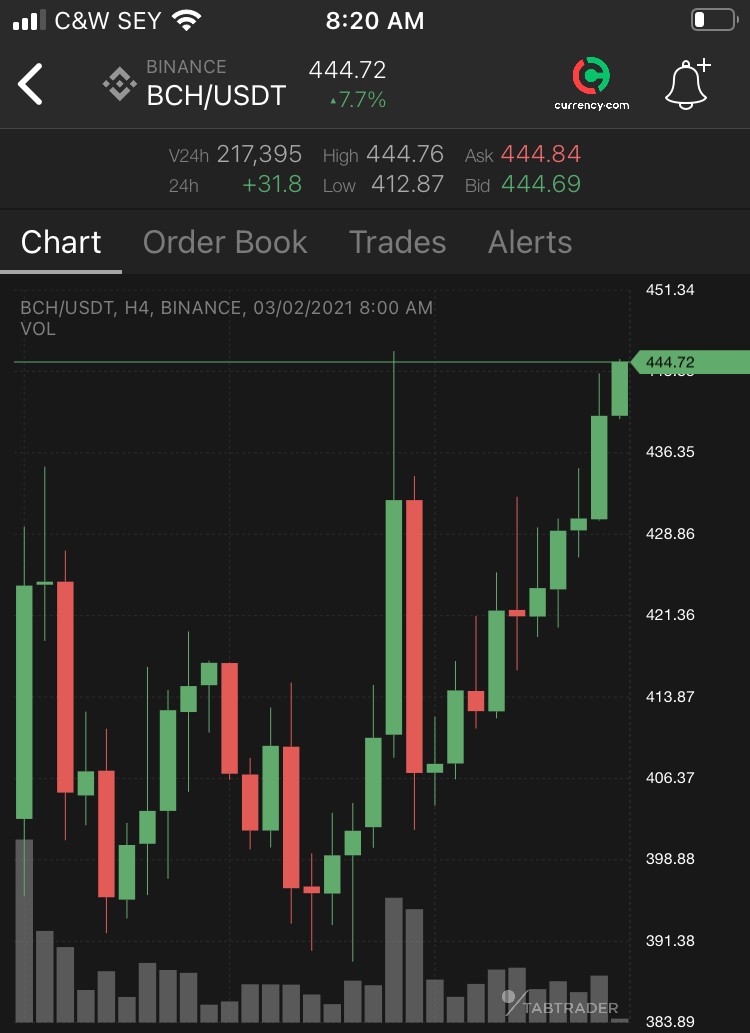Tap the red Ask price 444.84
The image size is (750, 1033).
tap(540, 154)
